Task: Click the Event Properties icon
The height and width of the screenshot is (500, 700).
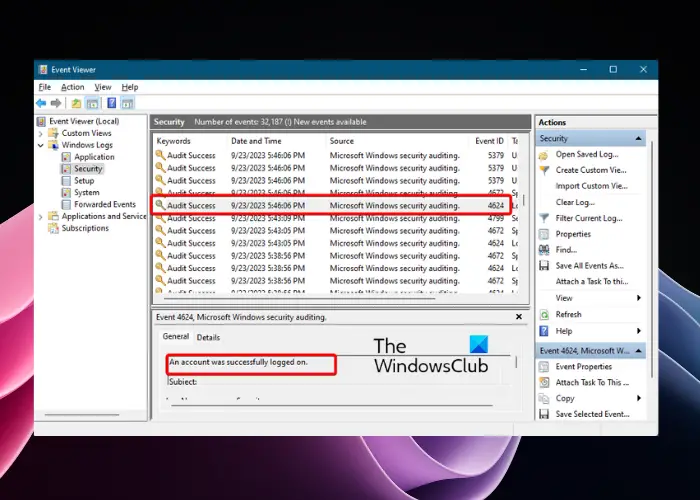Action: (x=544, y=367)
